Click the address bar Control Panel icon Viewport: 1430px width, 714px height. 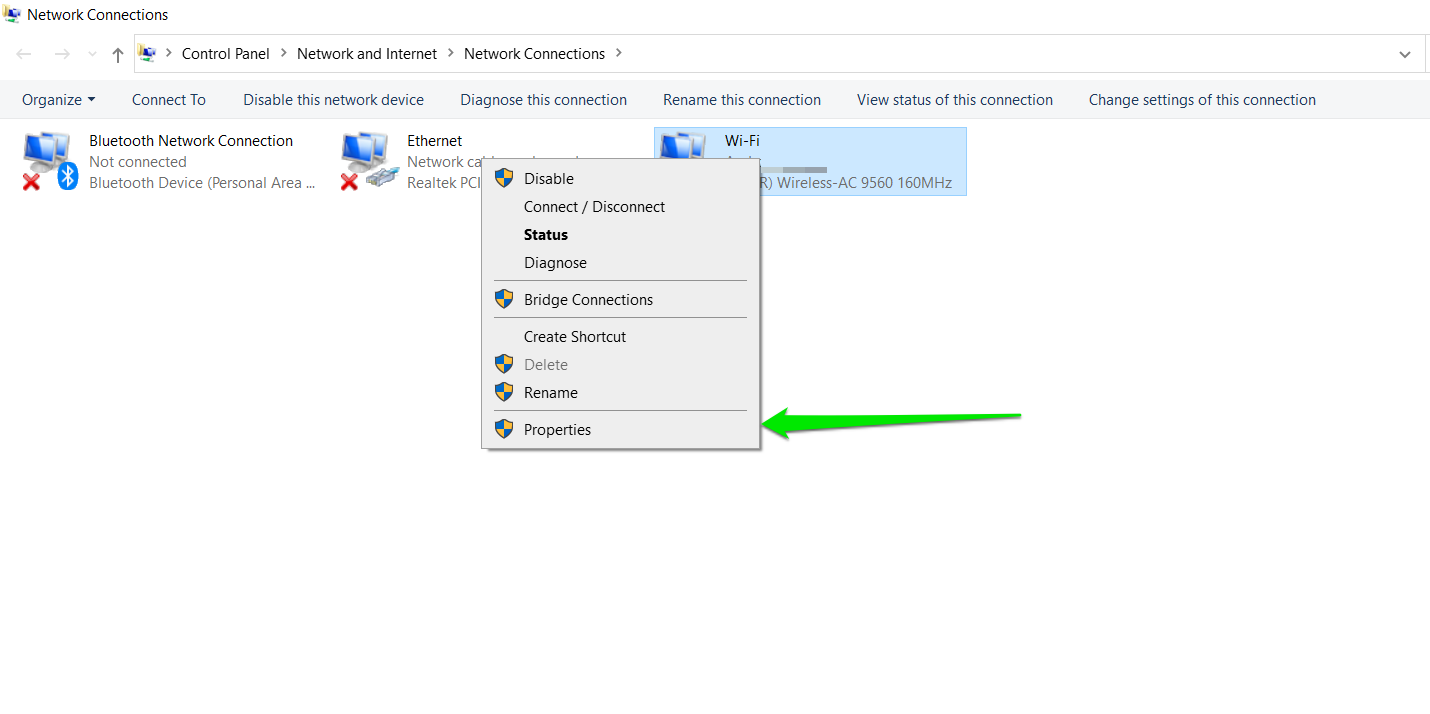(x=147, y=54)
